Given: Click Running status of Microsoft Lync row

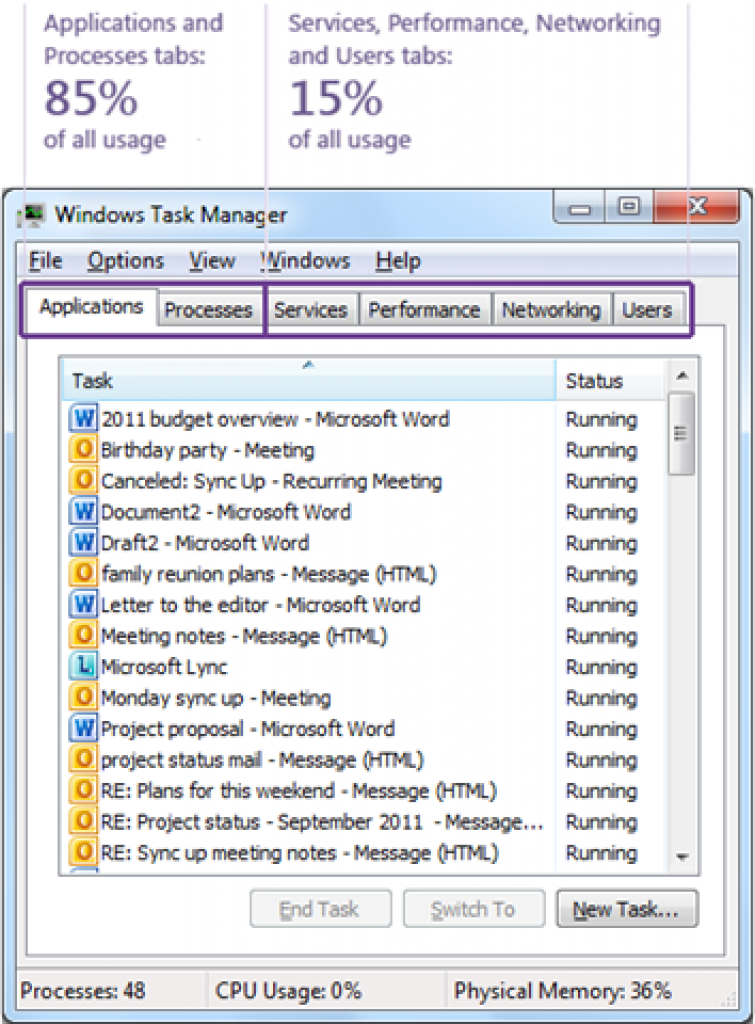Looking at the screenshot, I should 602,667.
